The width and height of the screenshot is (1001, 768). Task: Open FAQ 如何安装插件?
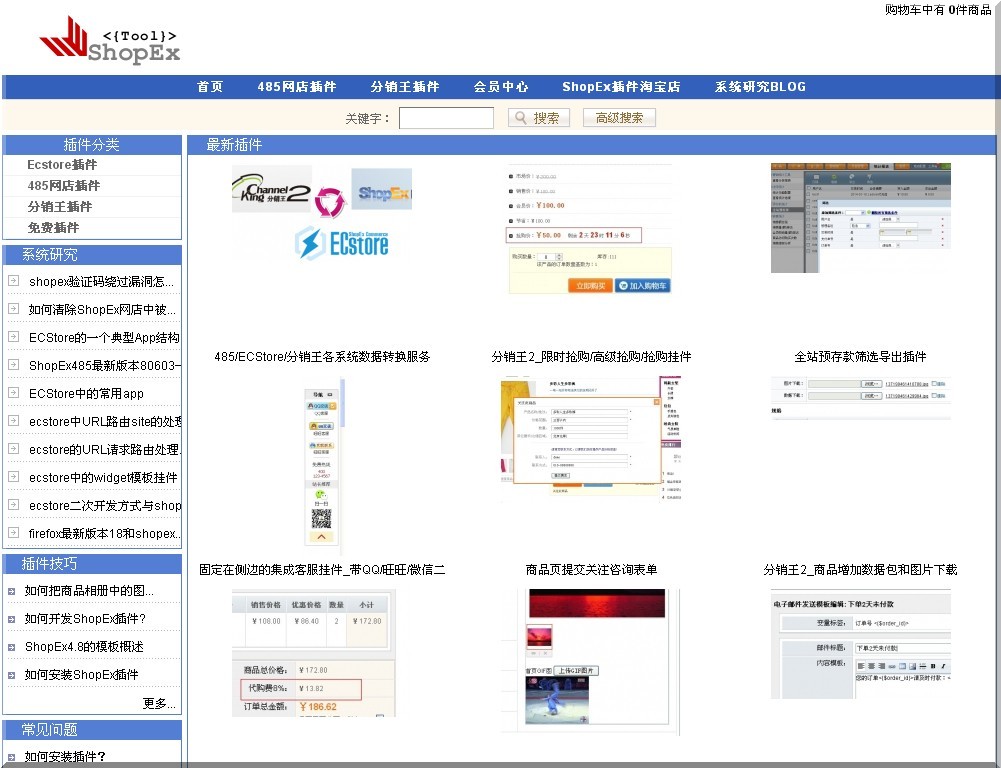coord(65,757)
